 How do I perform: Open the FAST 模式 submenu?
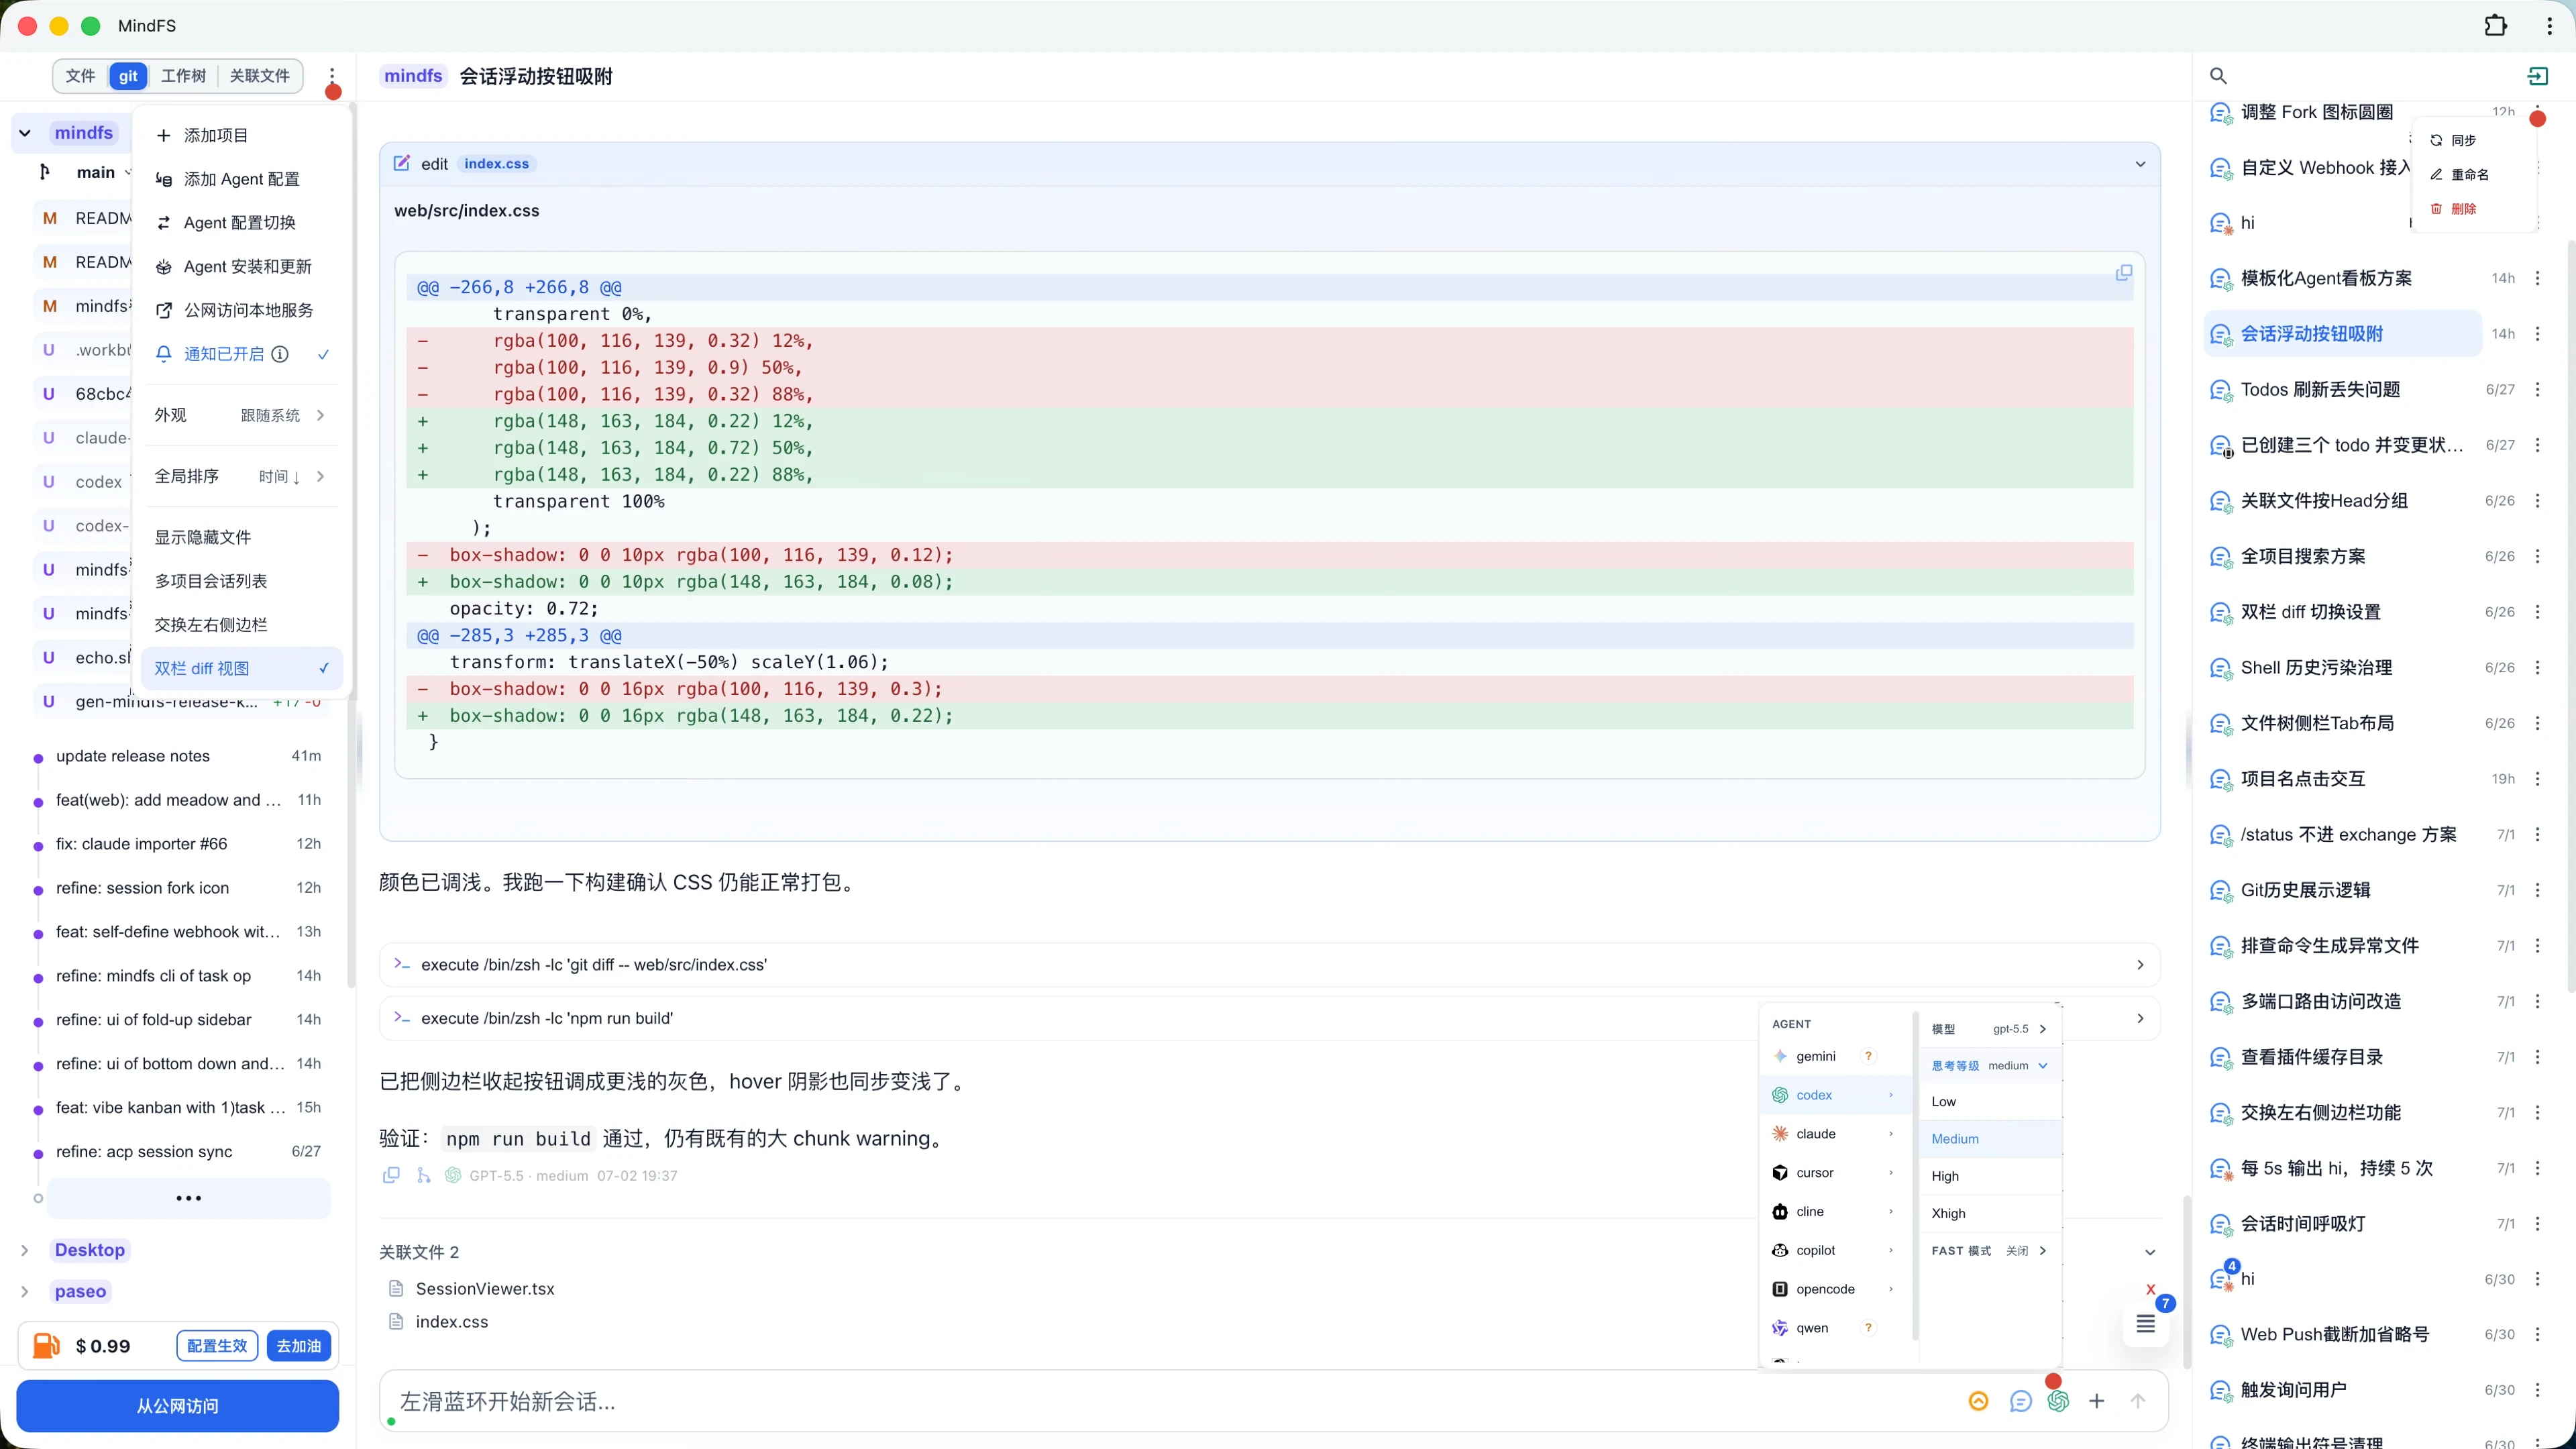tap(1990, 1251)
